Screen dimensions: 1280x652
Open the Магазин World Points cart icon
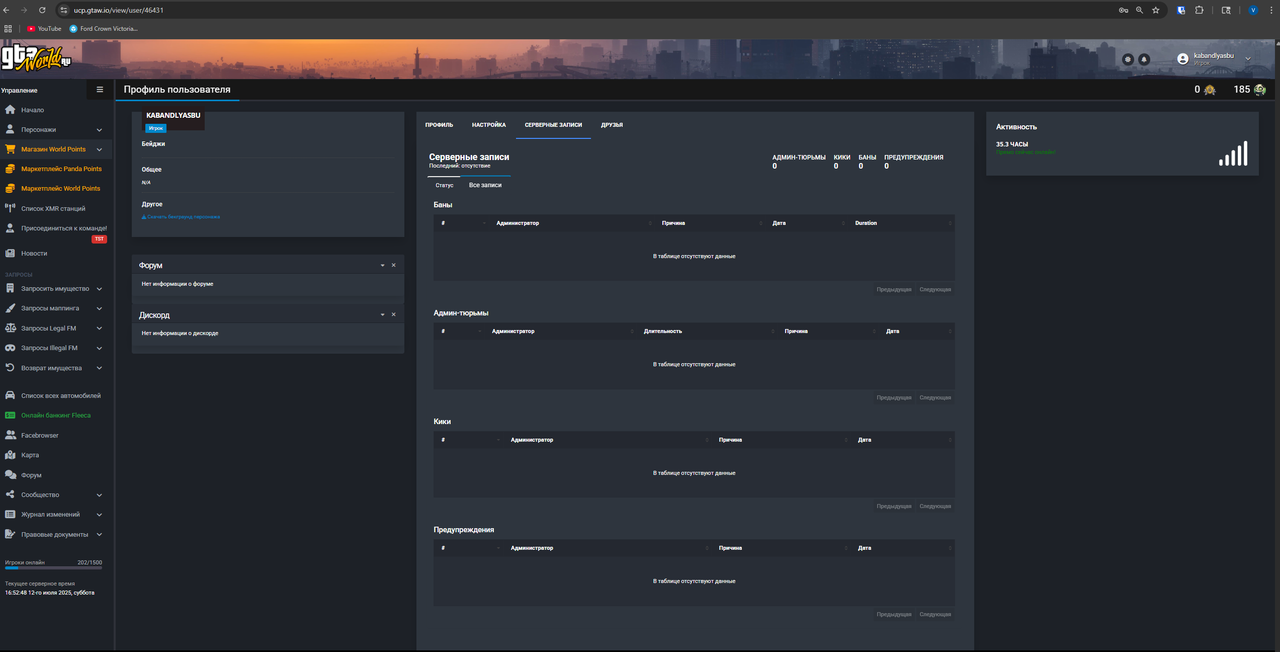10,149
